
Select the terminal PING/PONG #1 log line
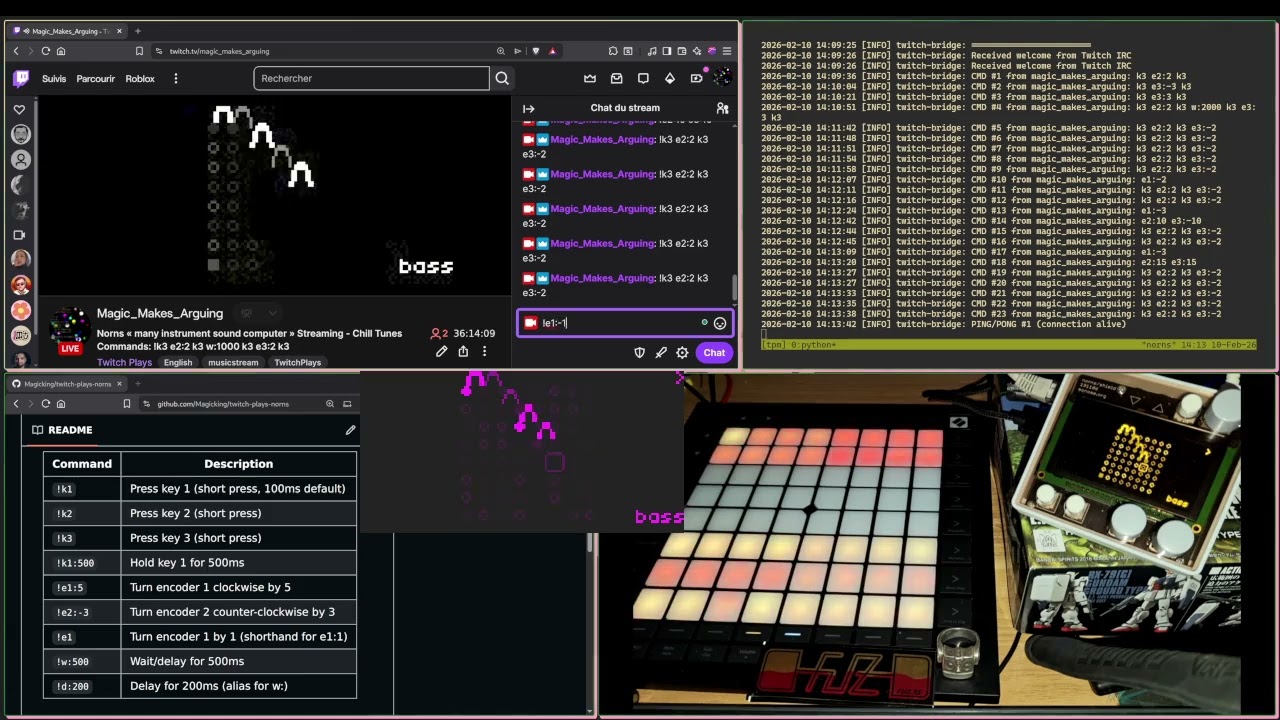943,324
